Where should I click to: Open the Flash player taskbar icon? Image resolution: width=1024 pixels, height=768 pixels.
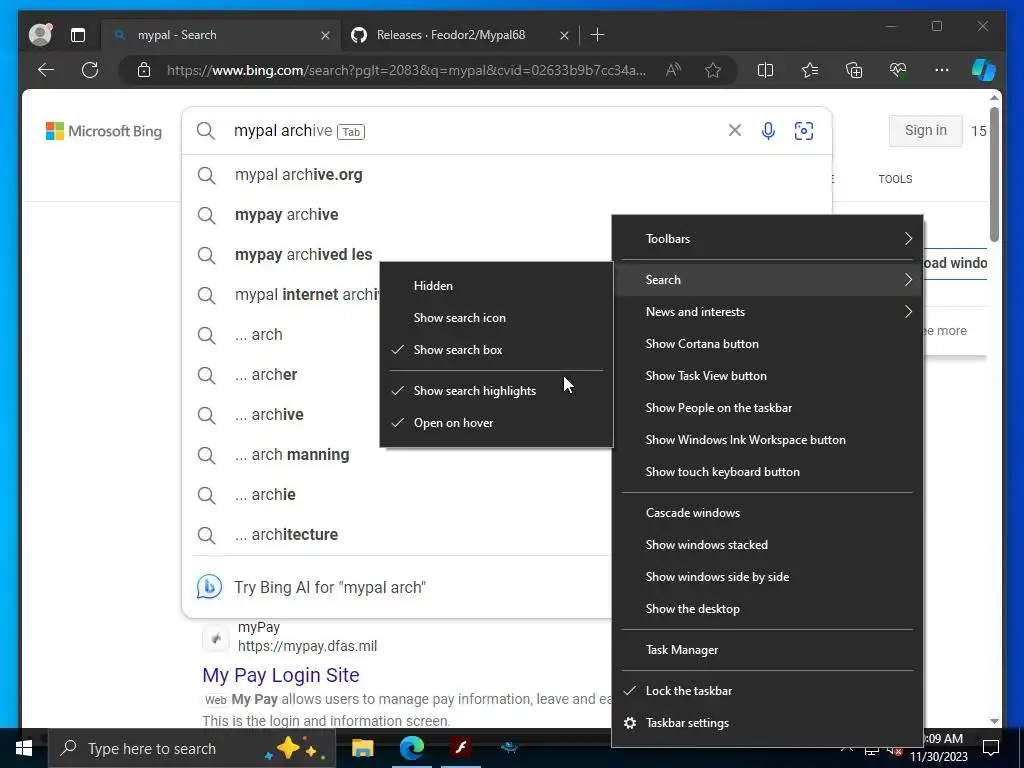tap(460, 748)
